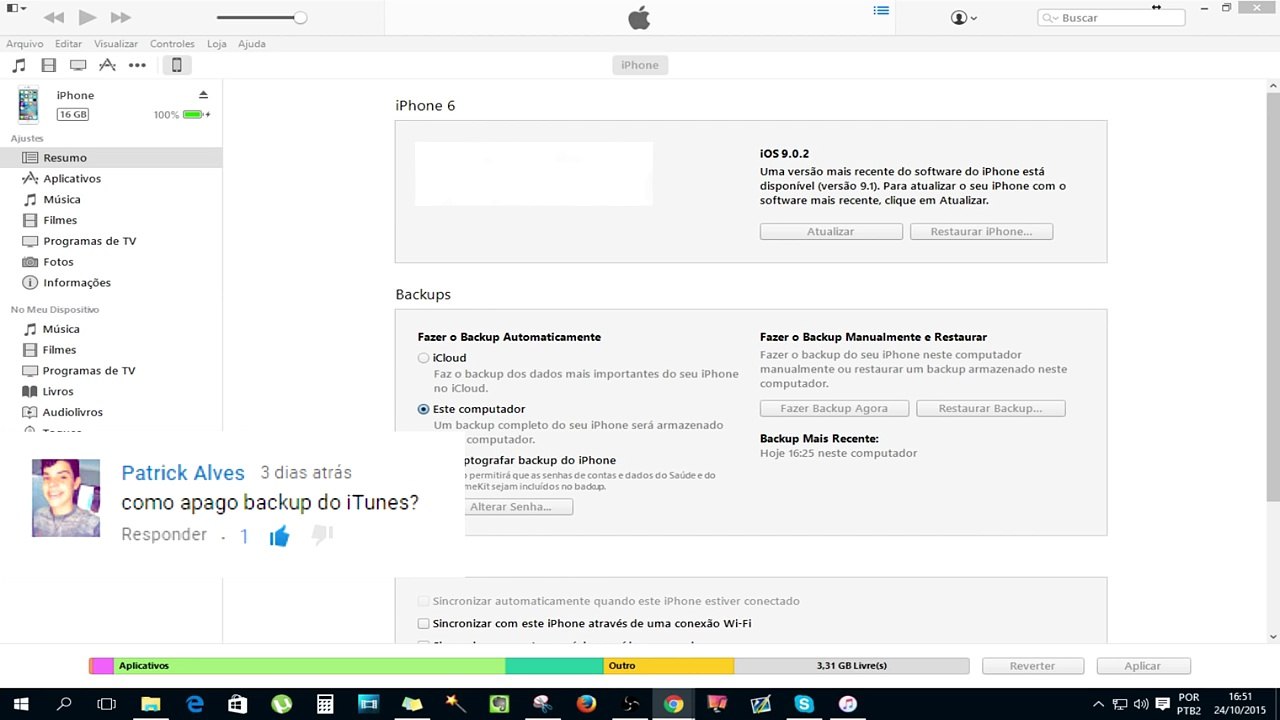1280x720 pixels.
Task: Open the Movies library film icon
Action: 48,65
